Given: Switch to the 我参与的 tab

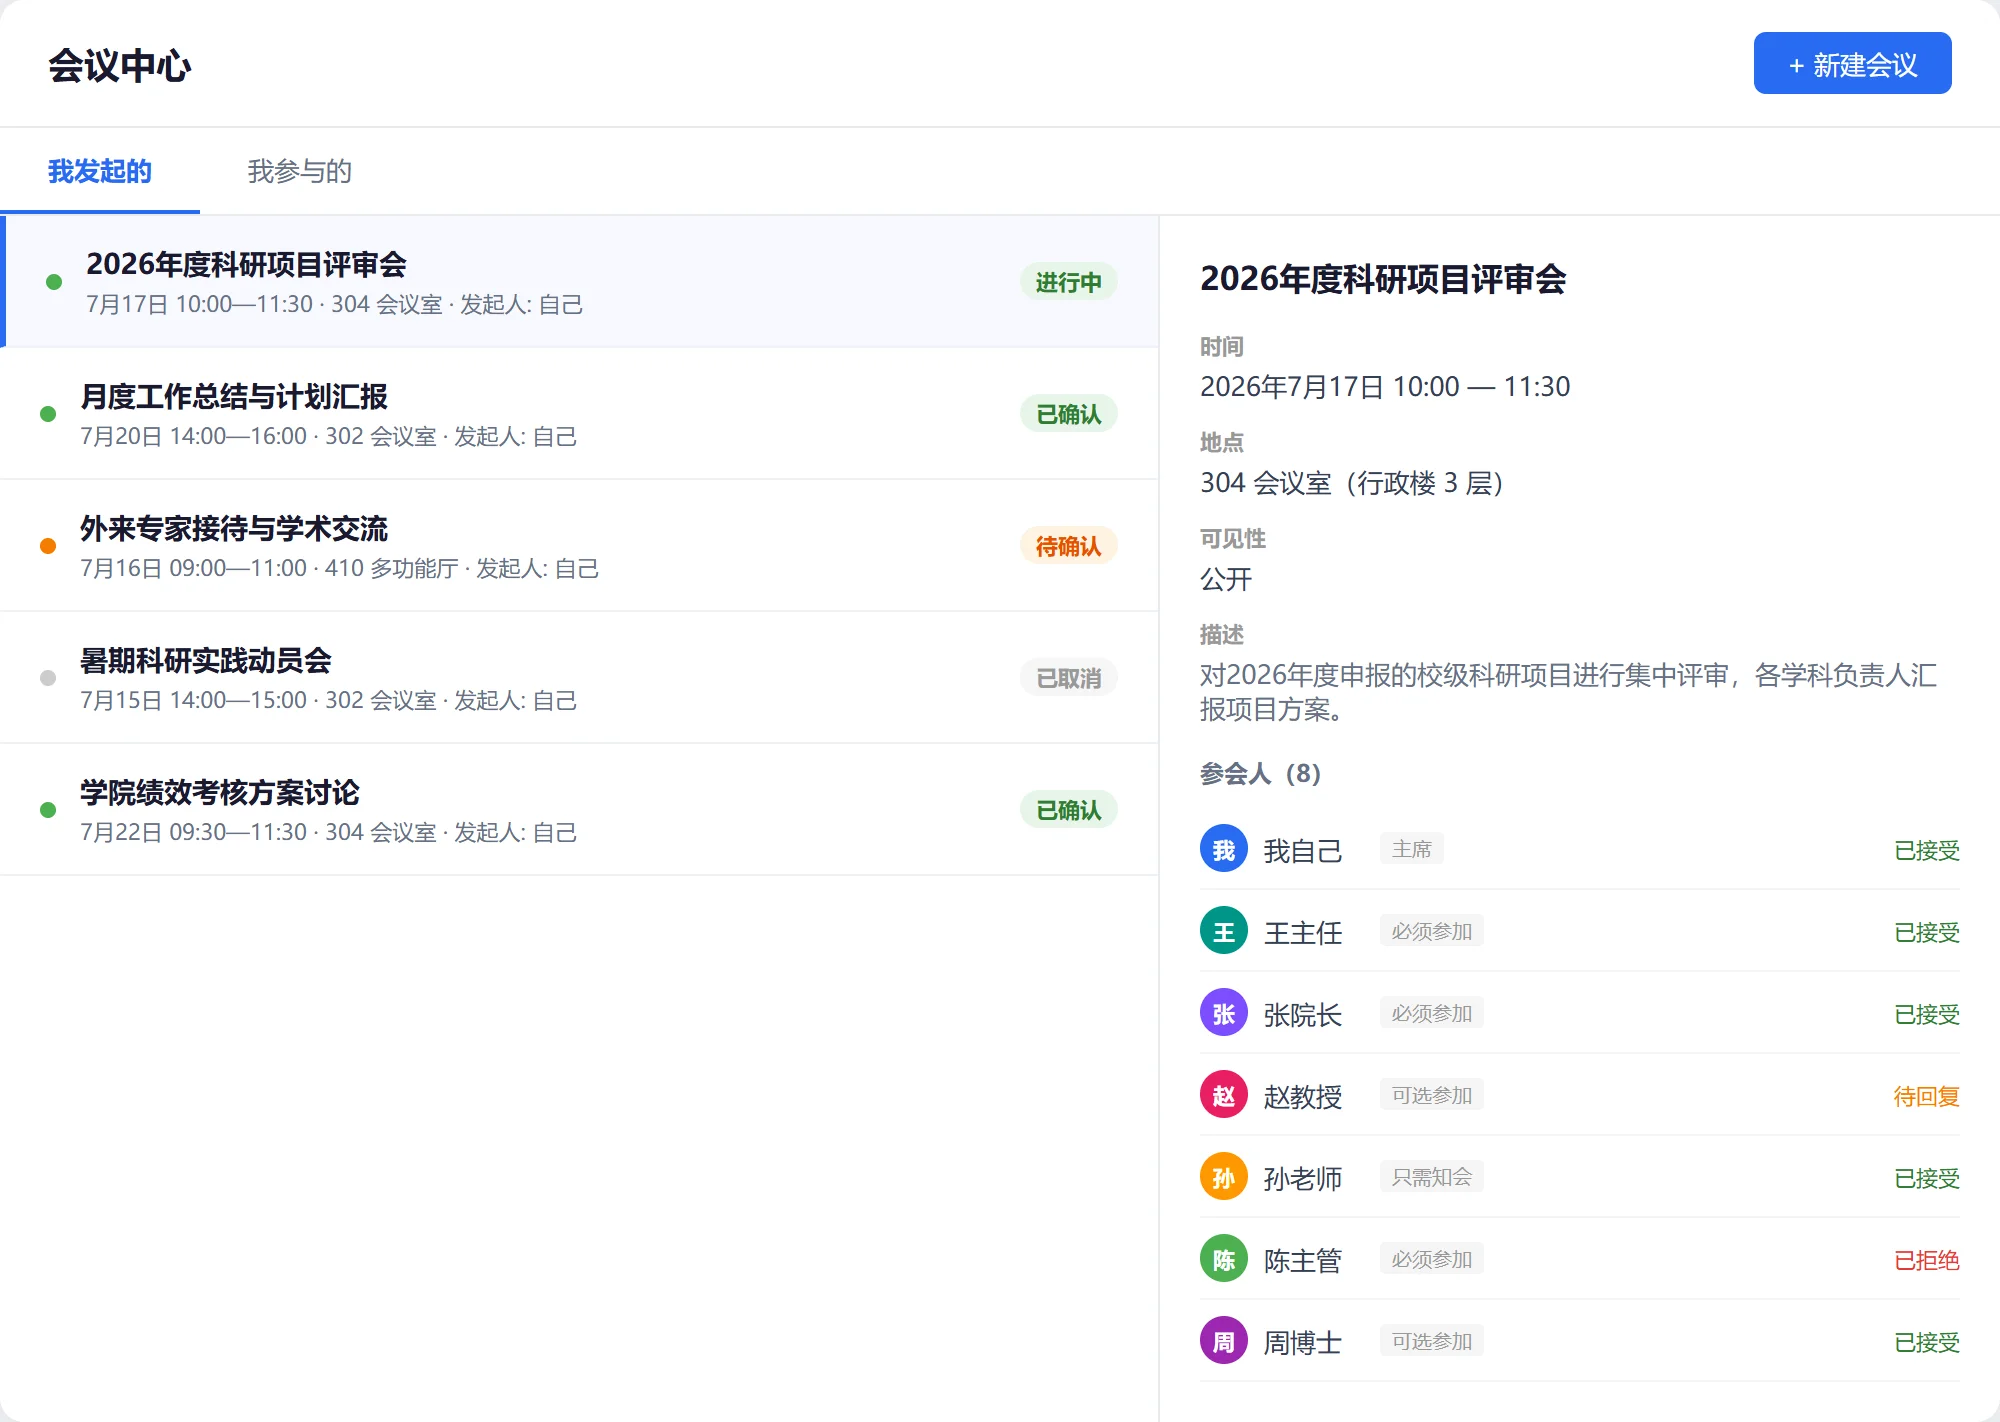Looking at the screenshot, I should point(300,171).
